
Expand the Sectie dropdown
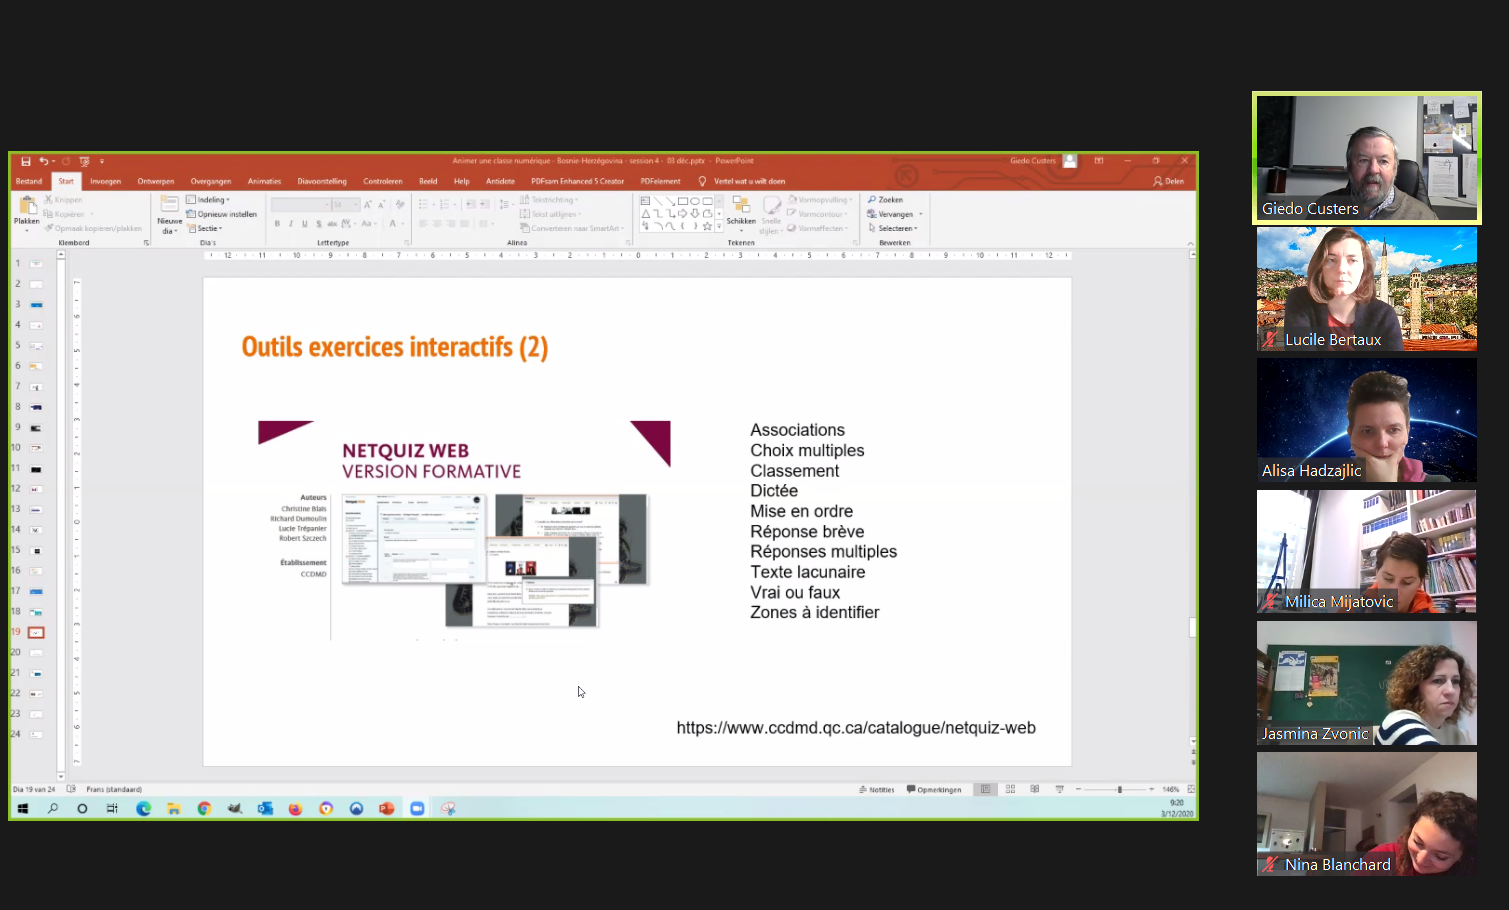[206, 229]
